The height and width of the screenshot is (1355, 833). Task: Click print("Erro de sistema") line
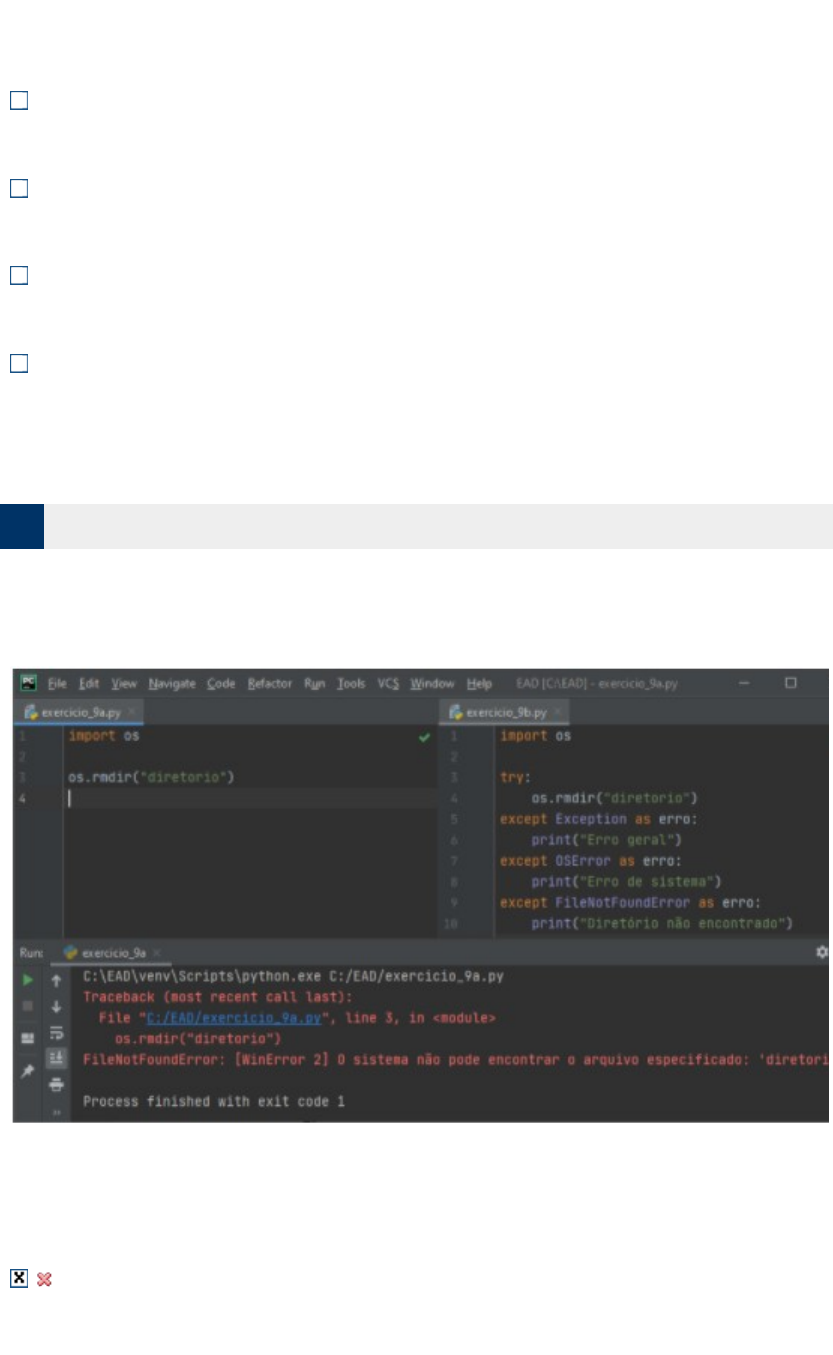(627, 881)
